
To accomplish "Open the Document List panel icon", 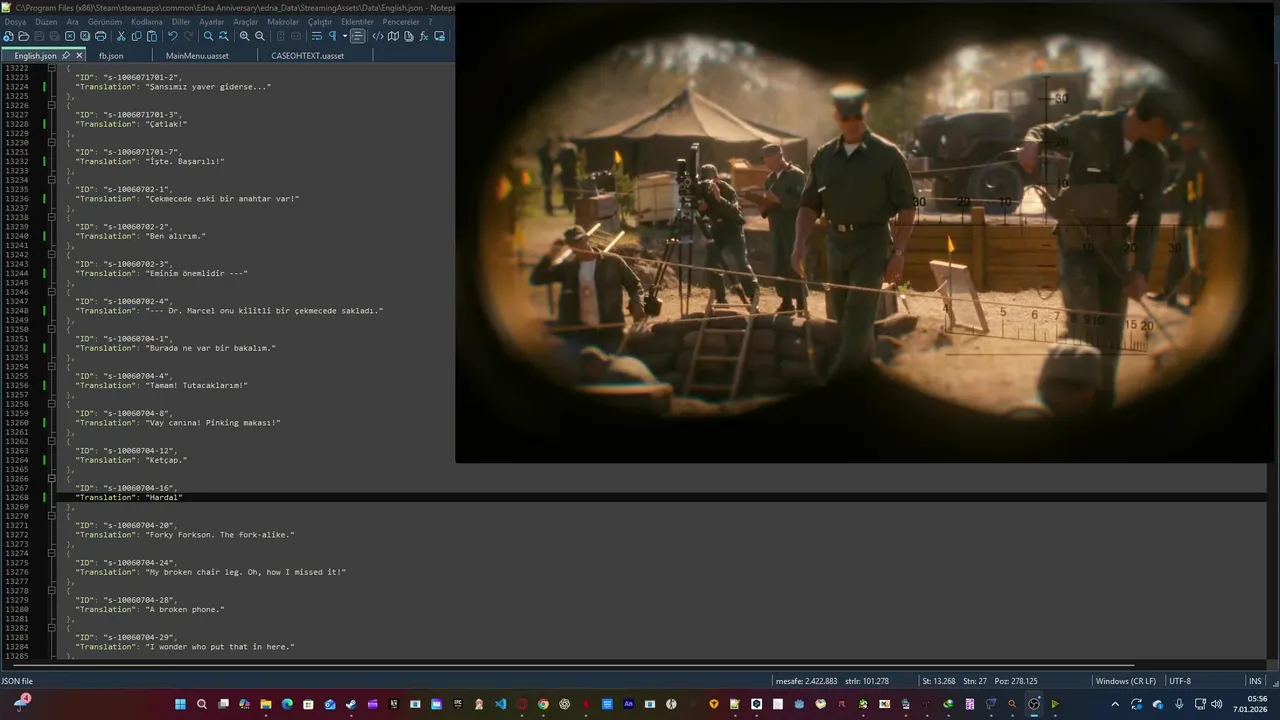I will [x=408, y=36].
